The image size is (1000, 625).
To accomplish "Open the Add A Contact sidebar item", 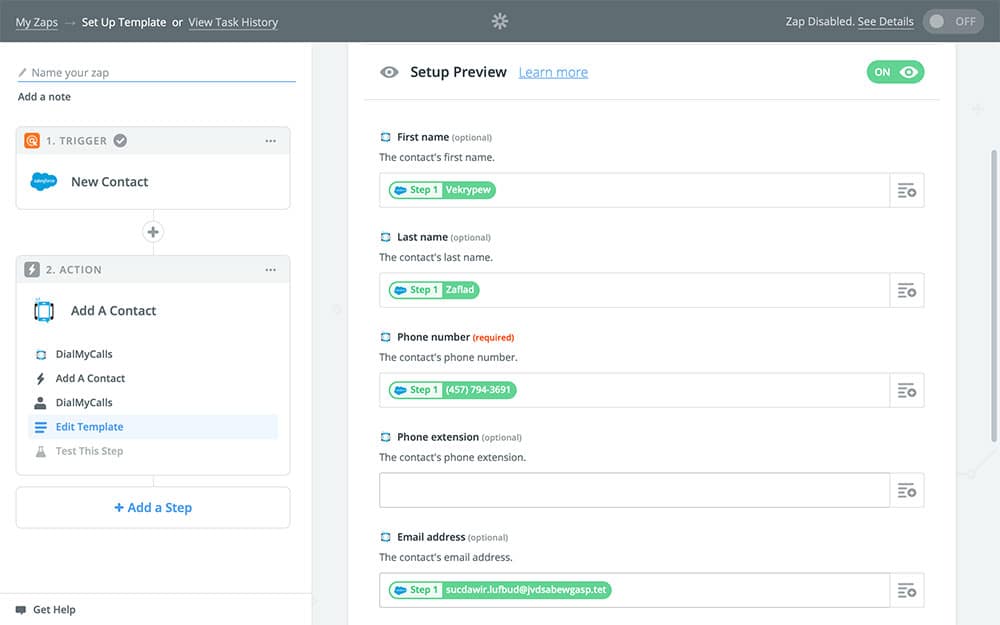I will (x=90, y=378).
